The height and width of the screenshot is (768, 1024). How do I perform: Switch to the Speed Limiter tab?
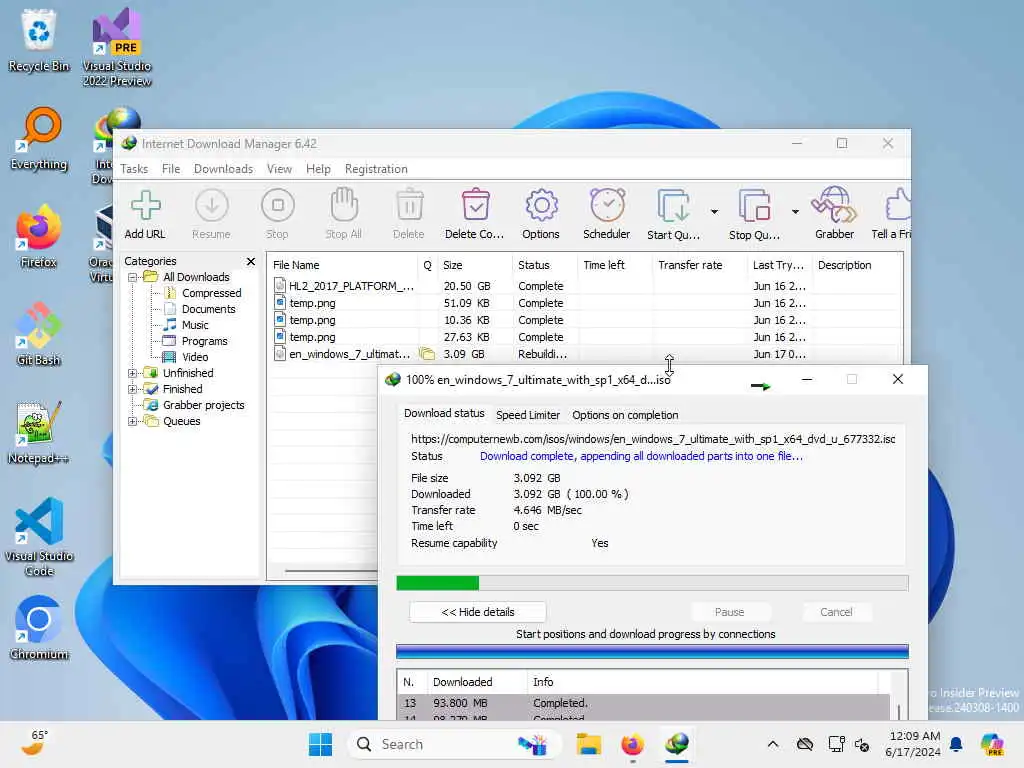(528, 415)
